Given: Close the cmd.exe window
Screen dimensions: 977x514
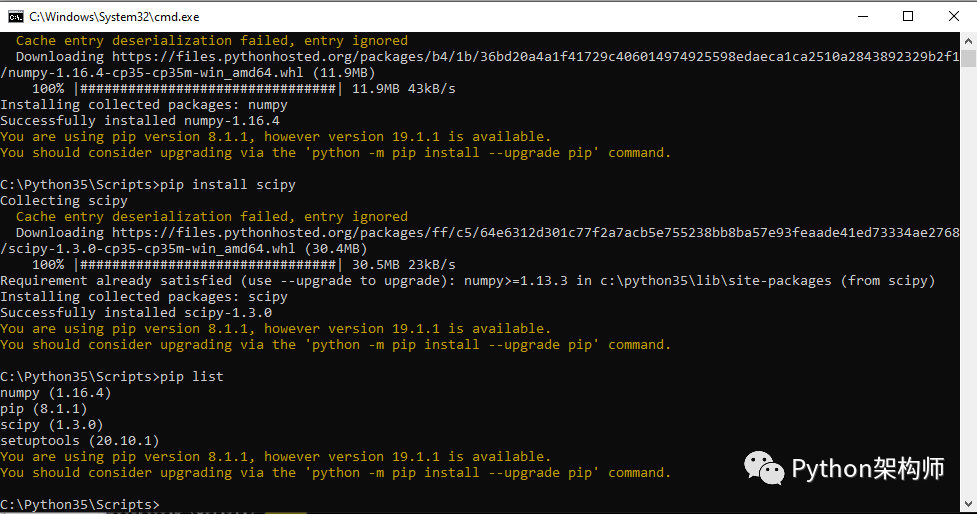Looking at the screenshot, I should pyautogui.click(x=953, y=17).
